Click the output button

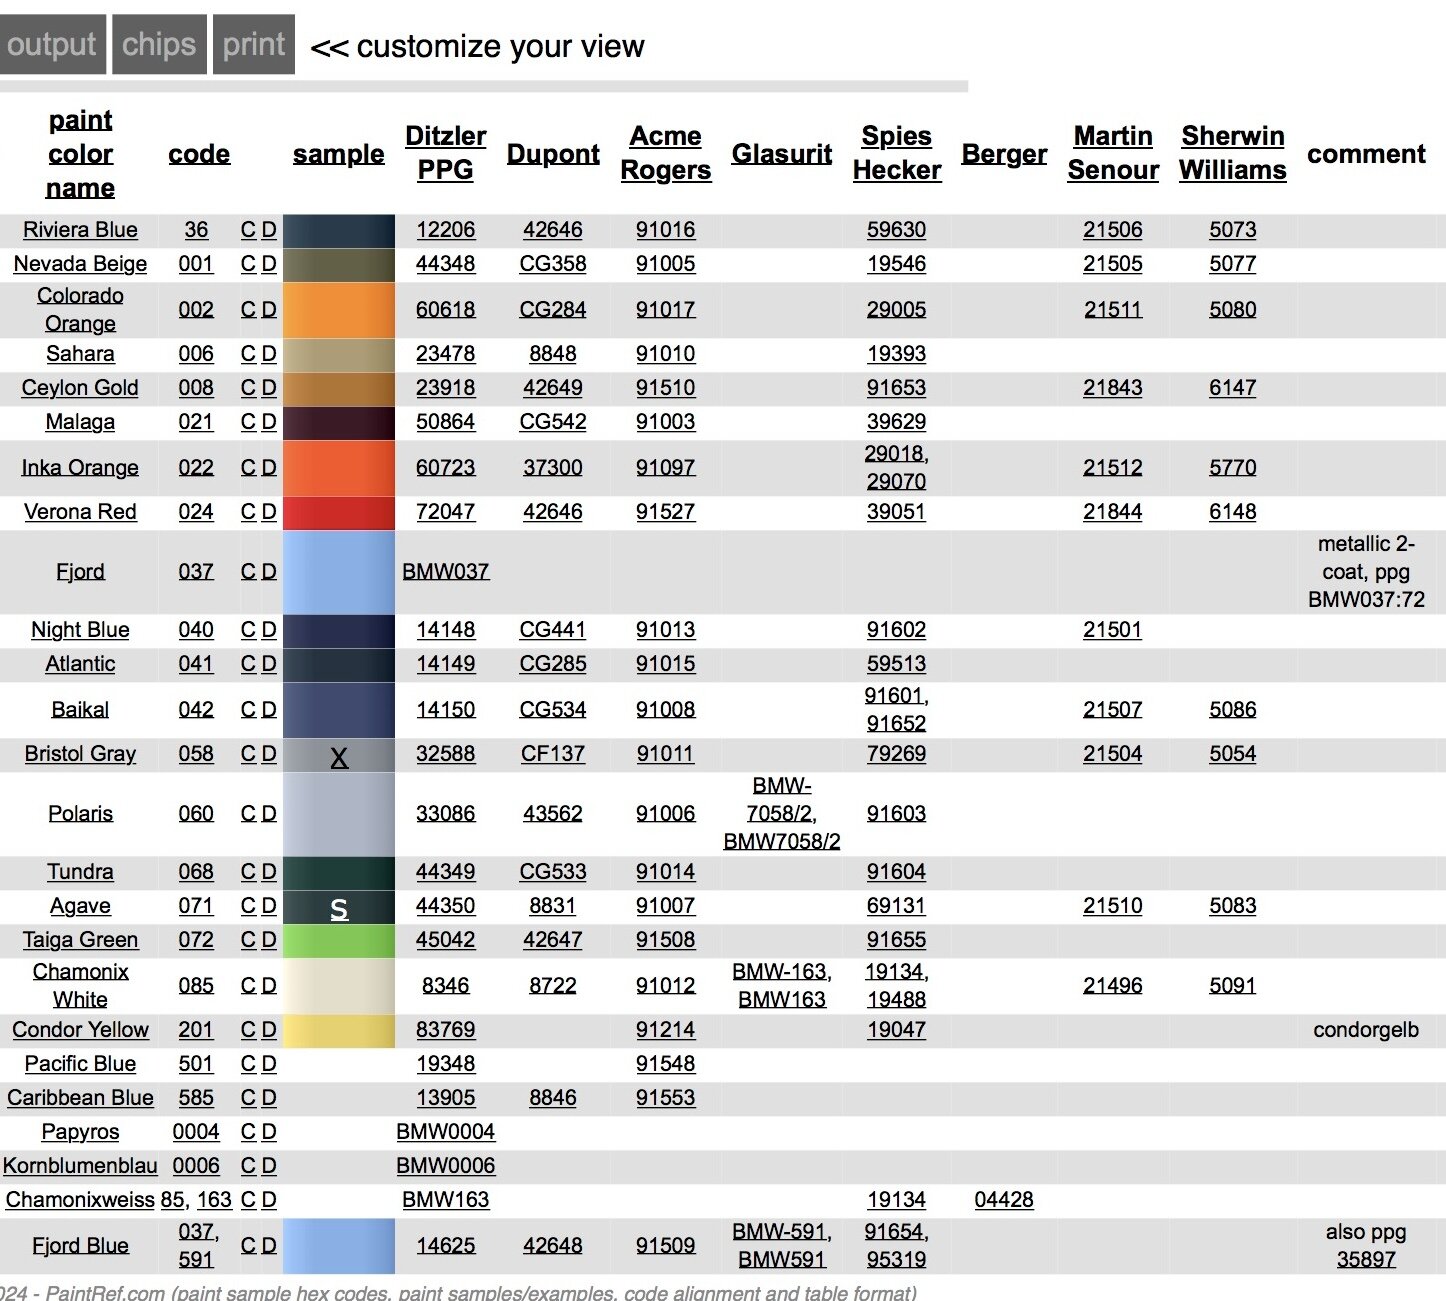click(52, 45)
